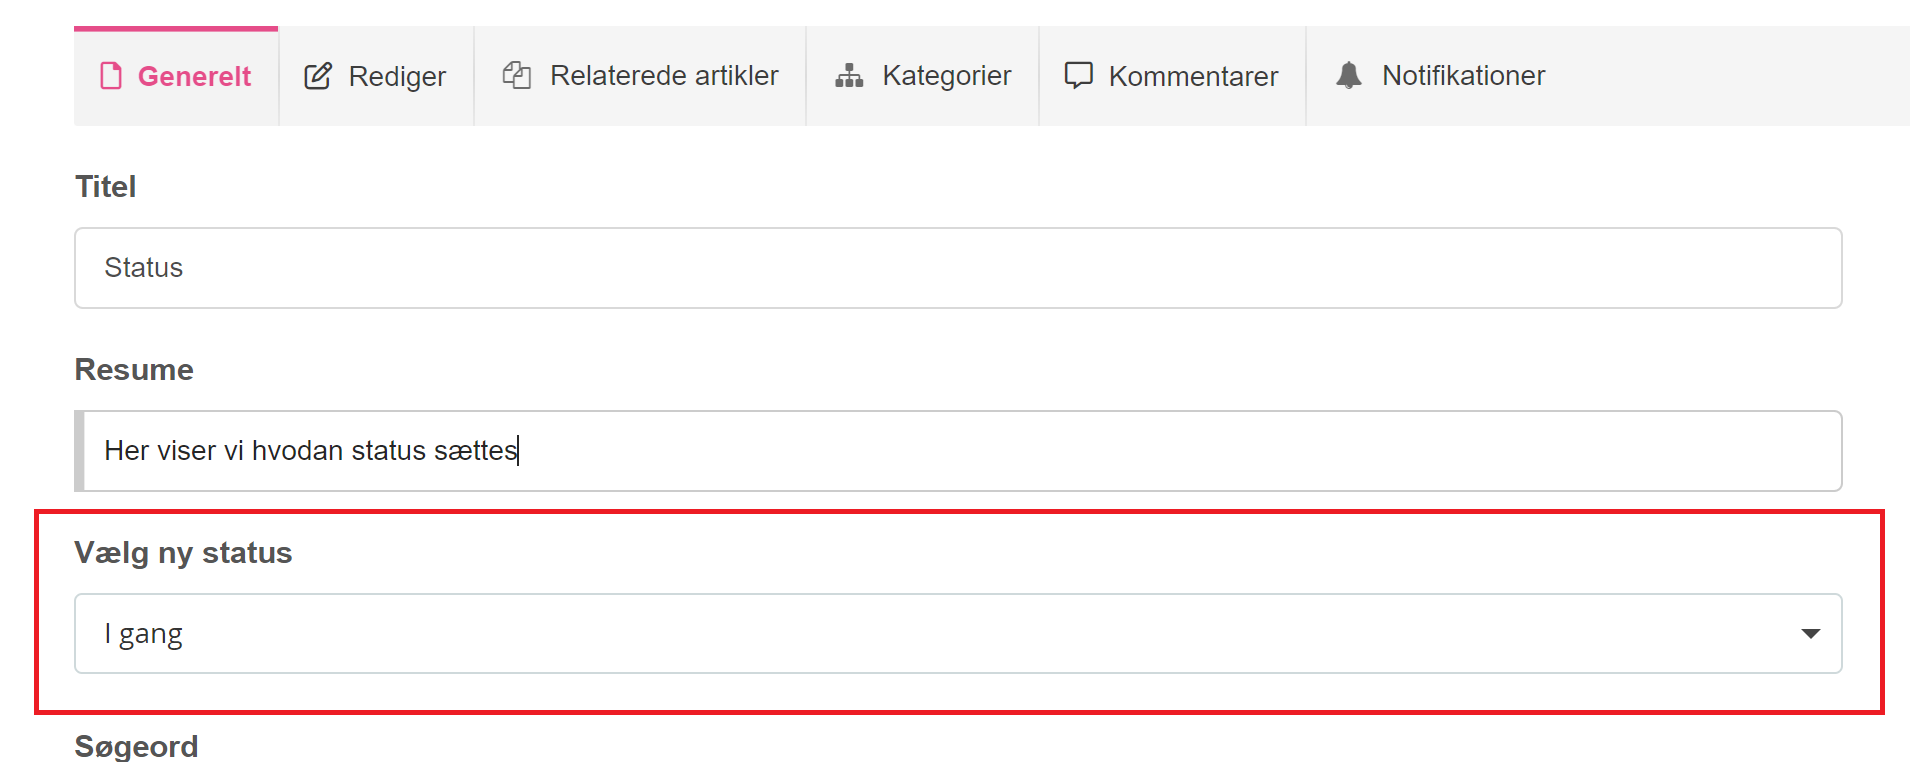Click the sitemap icon beside Kategorier
The height and width of the screenshot is (762, 1910).
(x=849, y=76)
